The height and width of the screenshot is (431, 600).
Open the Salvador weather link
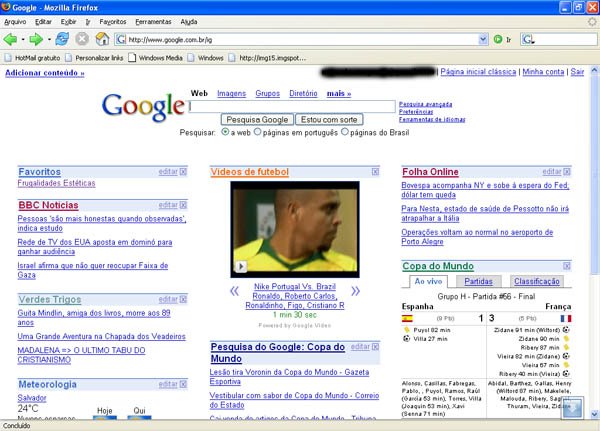tap(32, 398)
